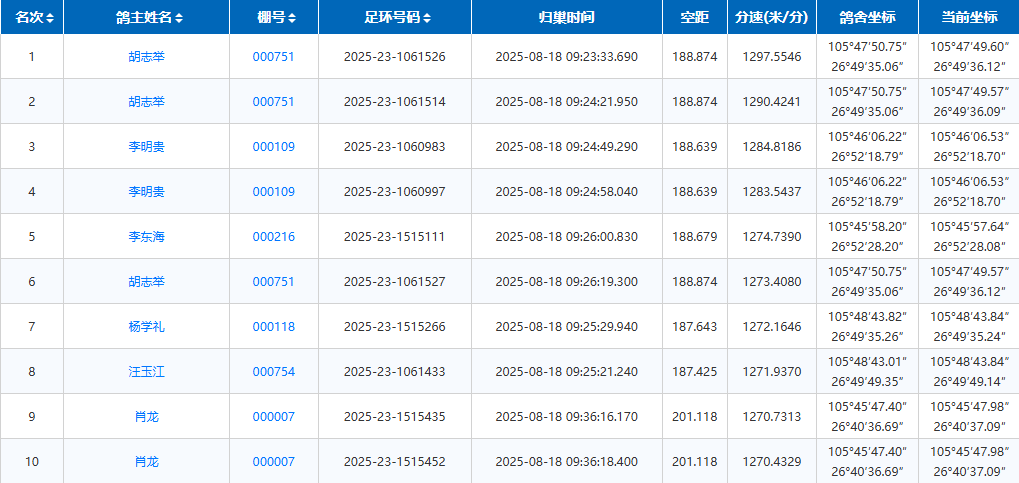The height and width of the screenshot is (483, 1019).
Task: Open shed number link 000754
Action: tap(273, 372)
